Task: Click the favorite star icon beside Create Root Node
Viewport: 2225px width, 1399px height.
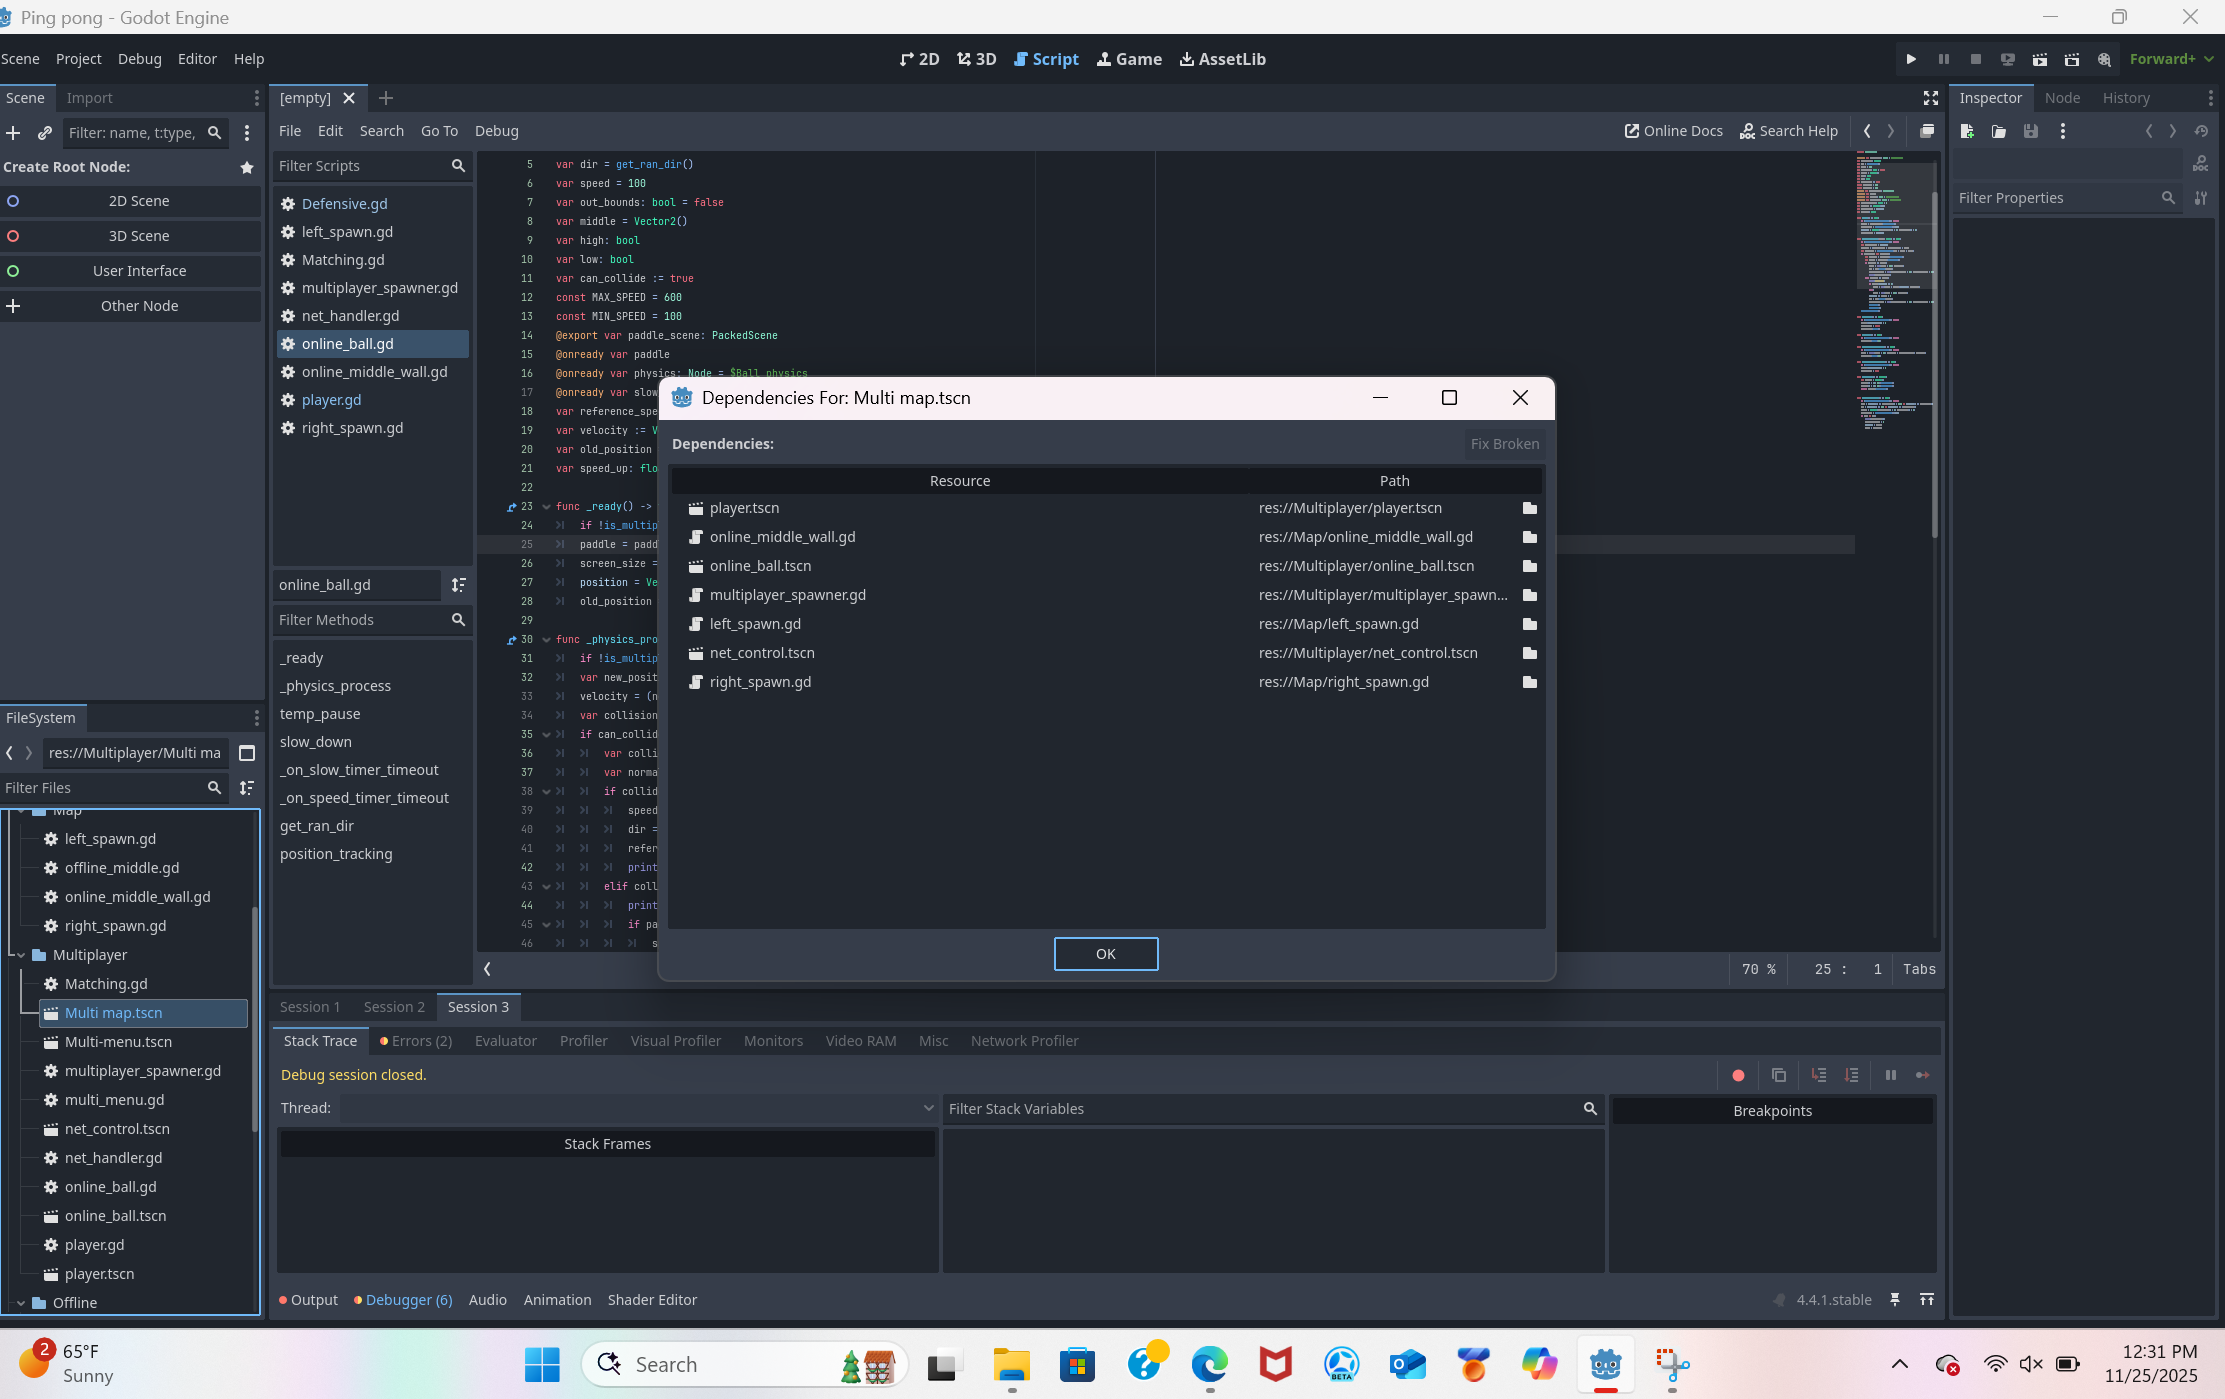Action: click(x=247, y=167)
